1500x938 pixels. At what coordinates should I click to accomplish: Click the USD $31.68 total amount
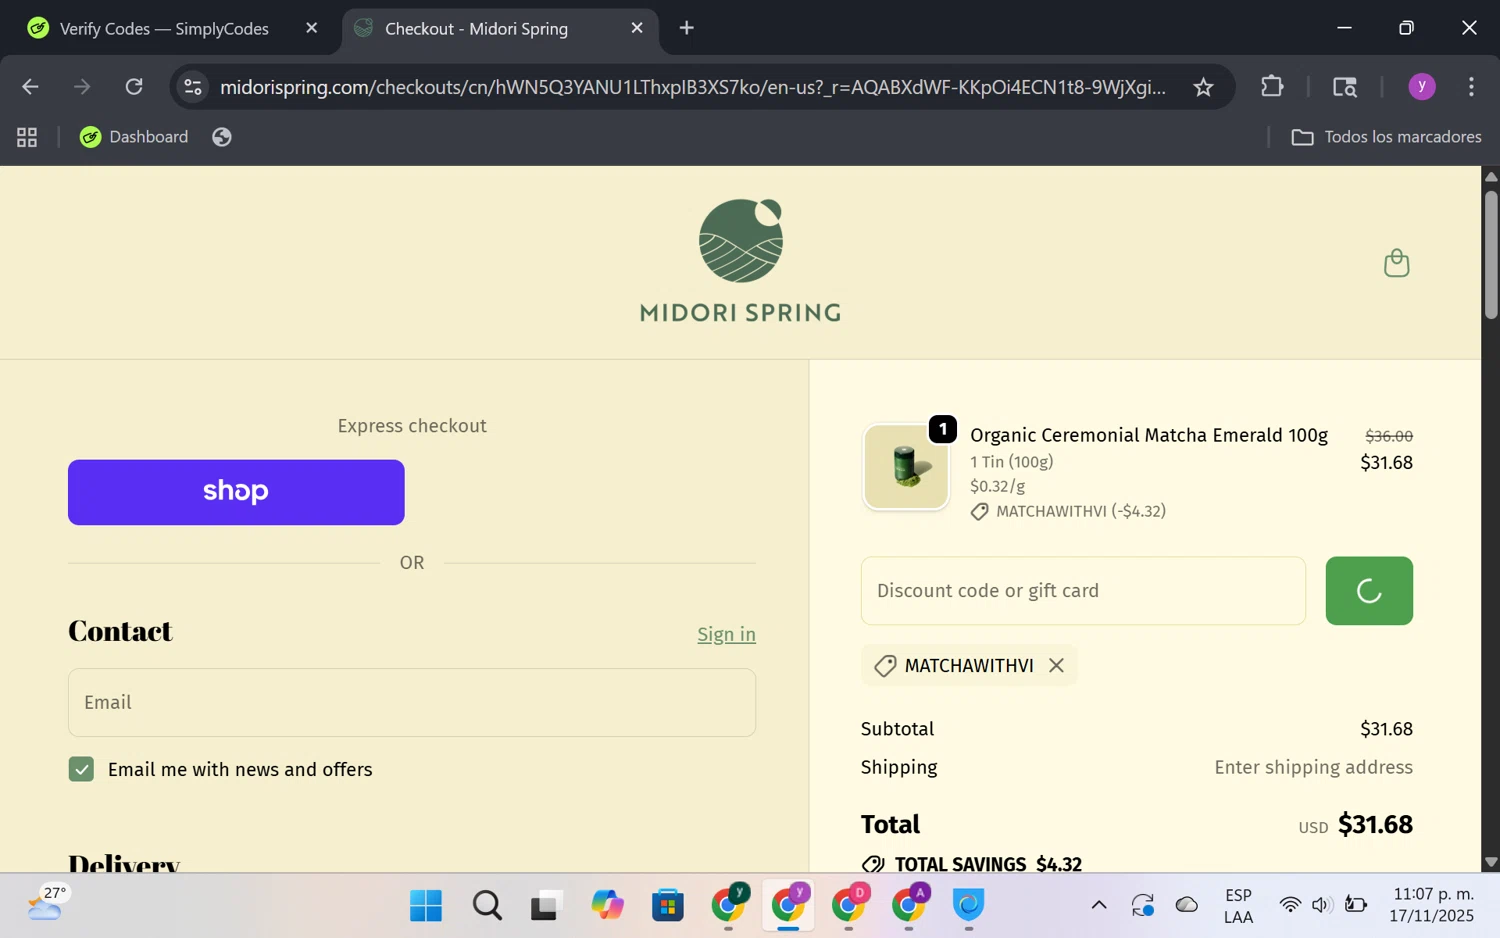click(x=1355, y=825)
